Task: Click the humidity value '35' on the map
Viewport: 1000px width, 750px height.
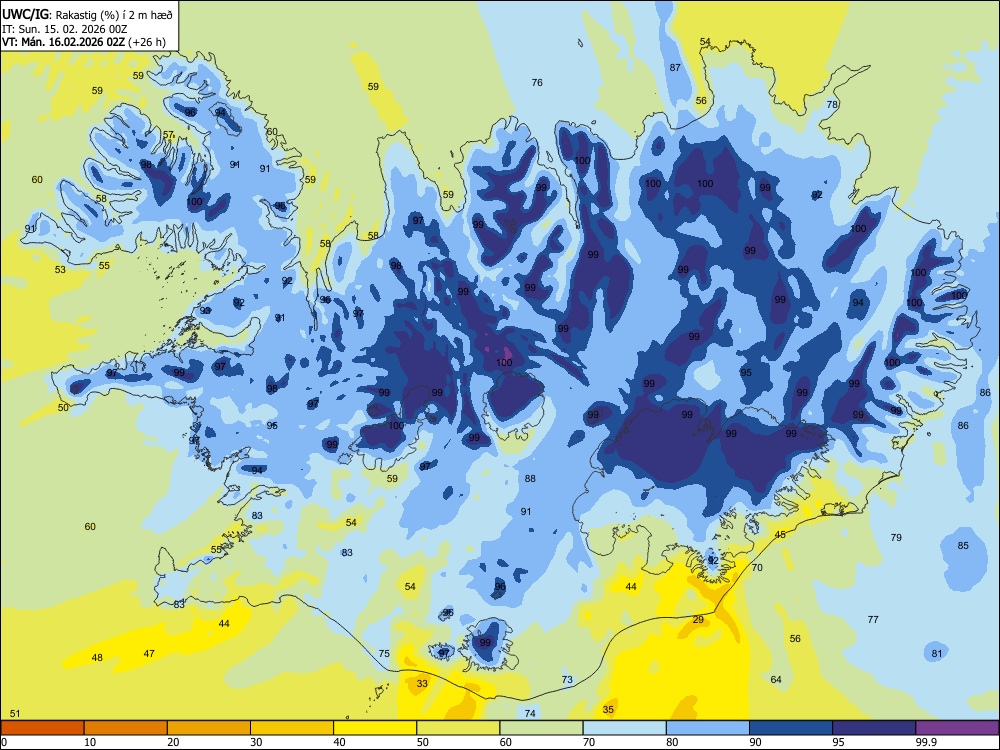Action: [x=608, y=709]
